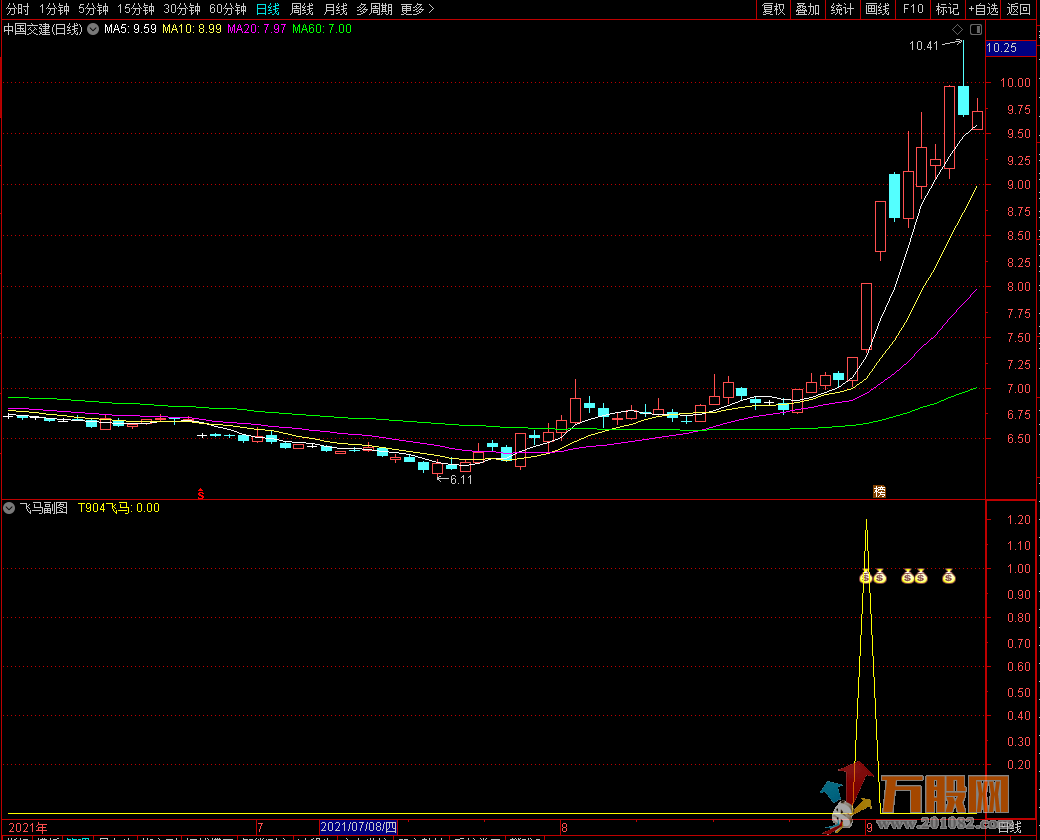The height and width of the screenshot is (840, 1040).
Task: Switch to 1分钟 period
Action: click(54, 9)
